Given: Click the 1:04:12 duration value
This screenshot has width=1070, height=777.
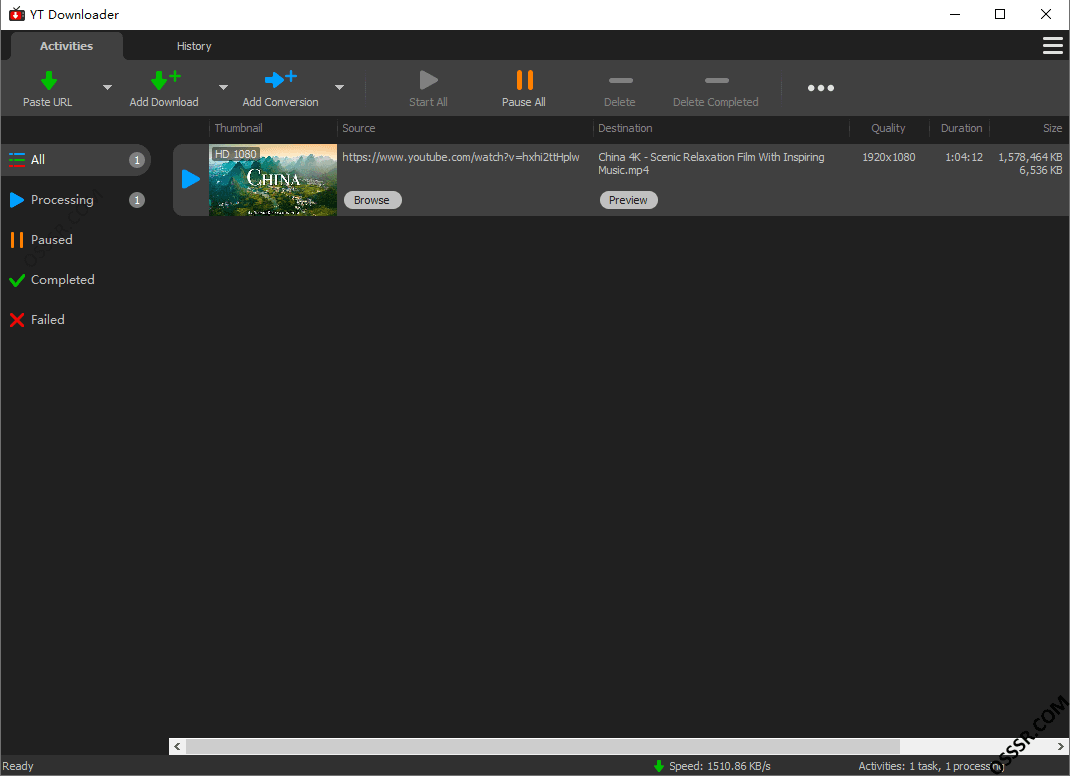Looking at the screenshot, I should [964, 158].
